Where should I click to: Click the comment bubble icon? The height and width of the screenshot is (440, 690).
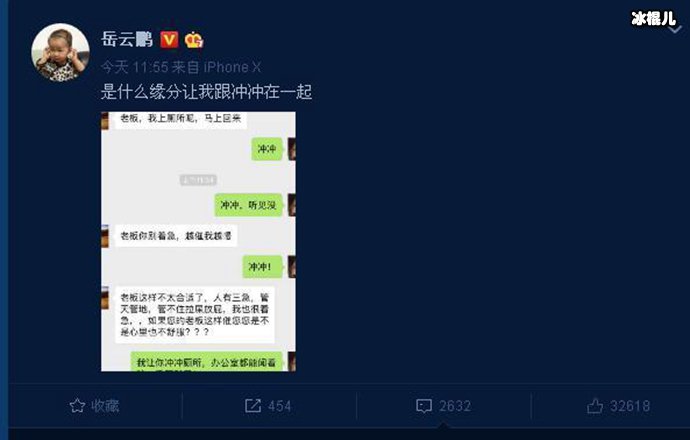424,406
